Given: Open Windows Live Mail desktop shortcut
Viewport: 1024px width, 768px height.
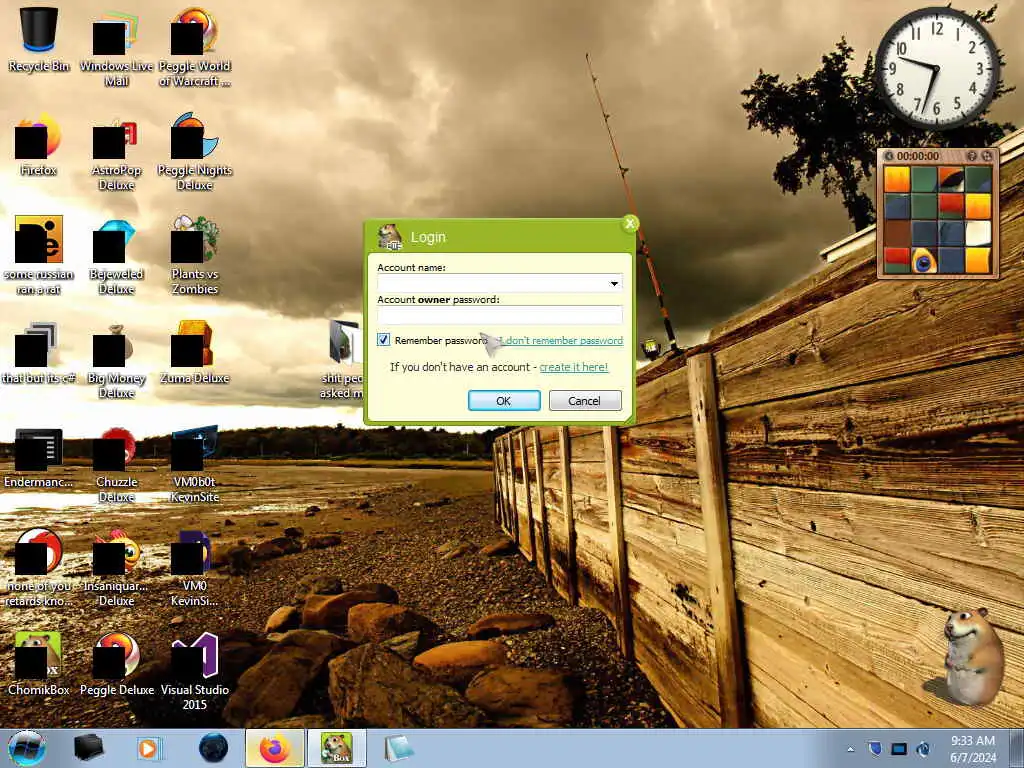Looking at the screenshot, I should pyautogui.click(x=116, y=46).
